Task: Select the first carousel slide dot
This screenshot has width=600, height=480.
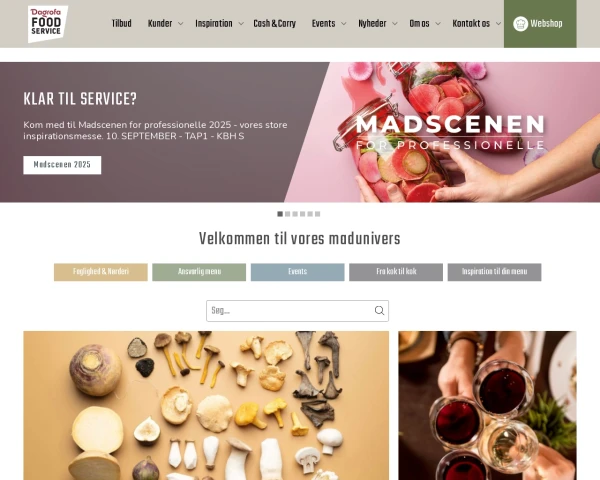Action: coord(280,214)
